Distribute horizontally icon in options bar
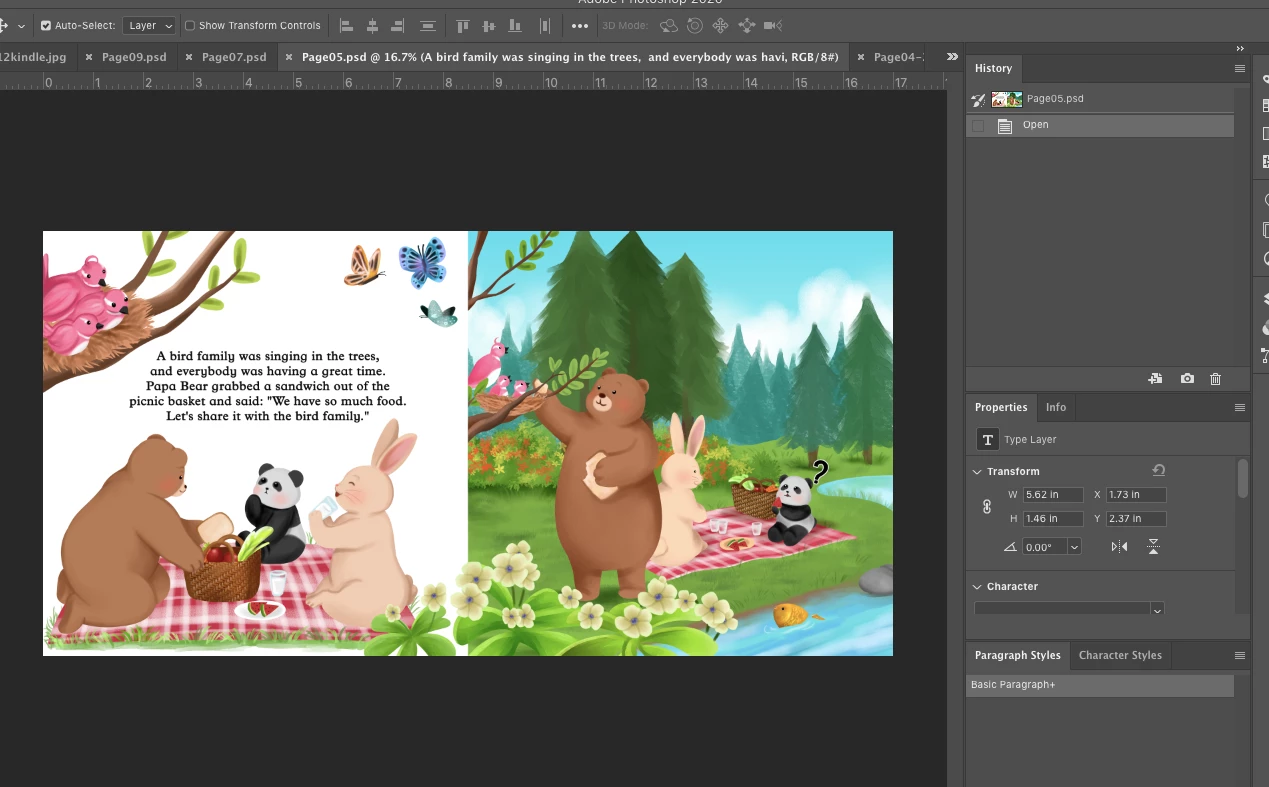 point(428,26)
